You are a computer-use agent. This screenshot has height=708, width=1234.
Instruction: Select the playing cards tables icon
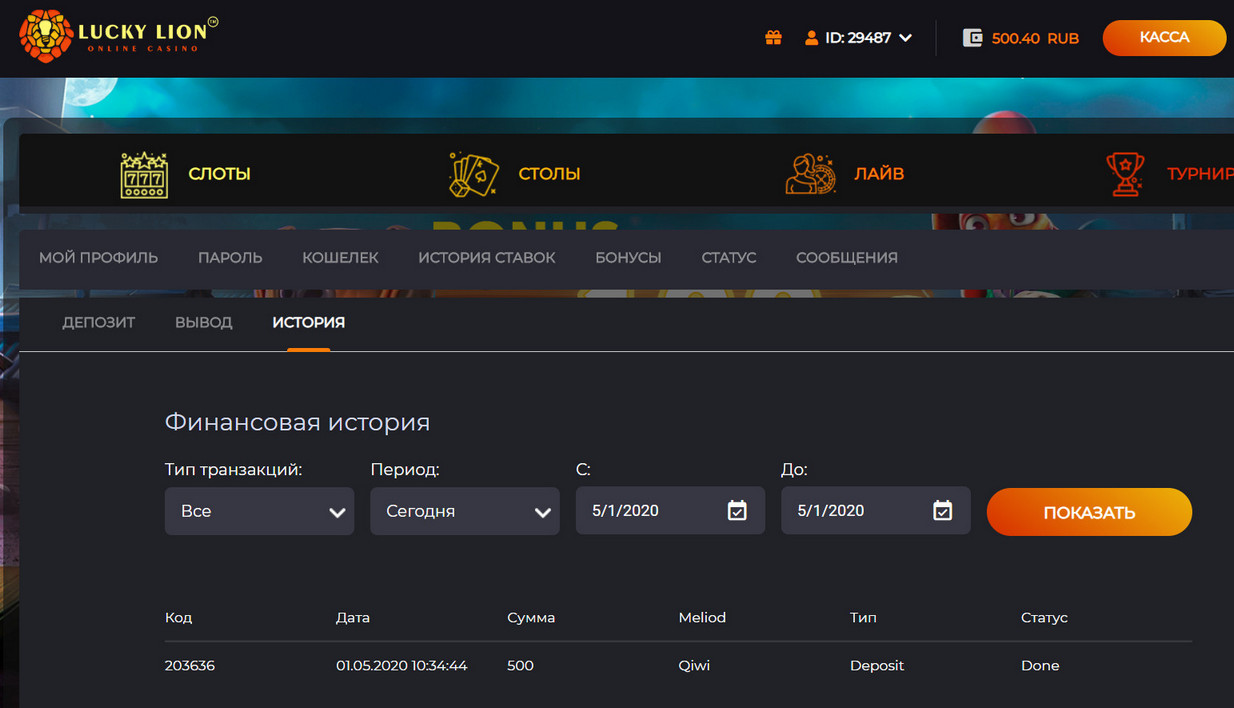[473, 174]
